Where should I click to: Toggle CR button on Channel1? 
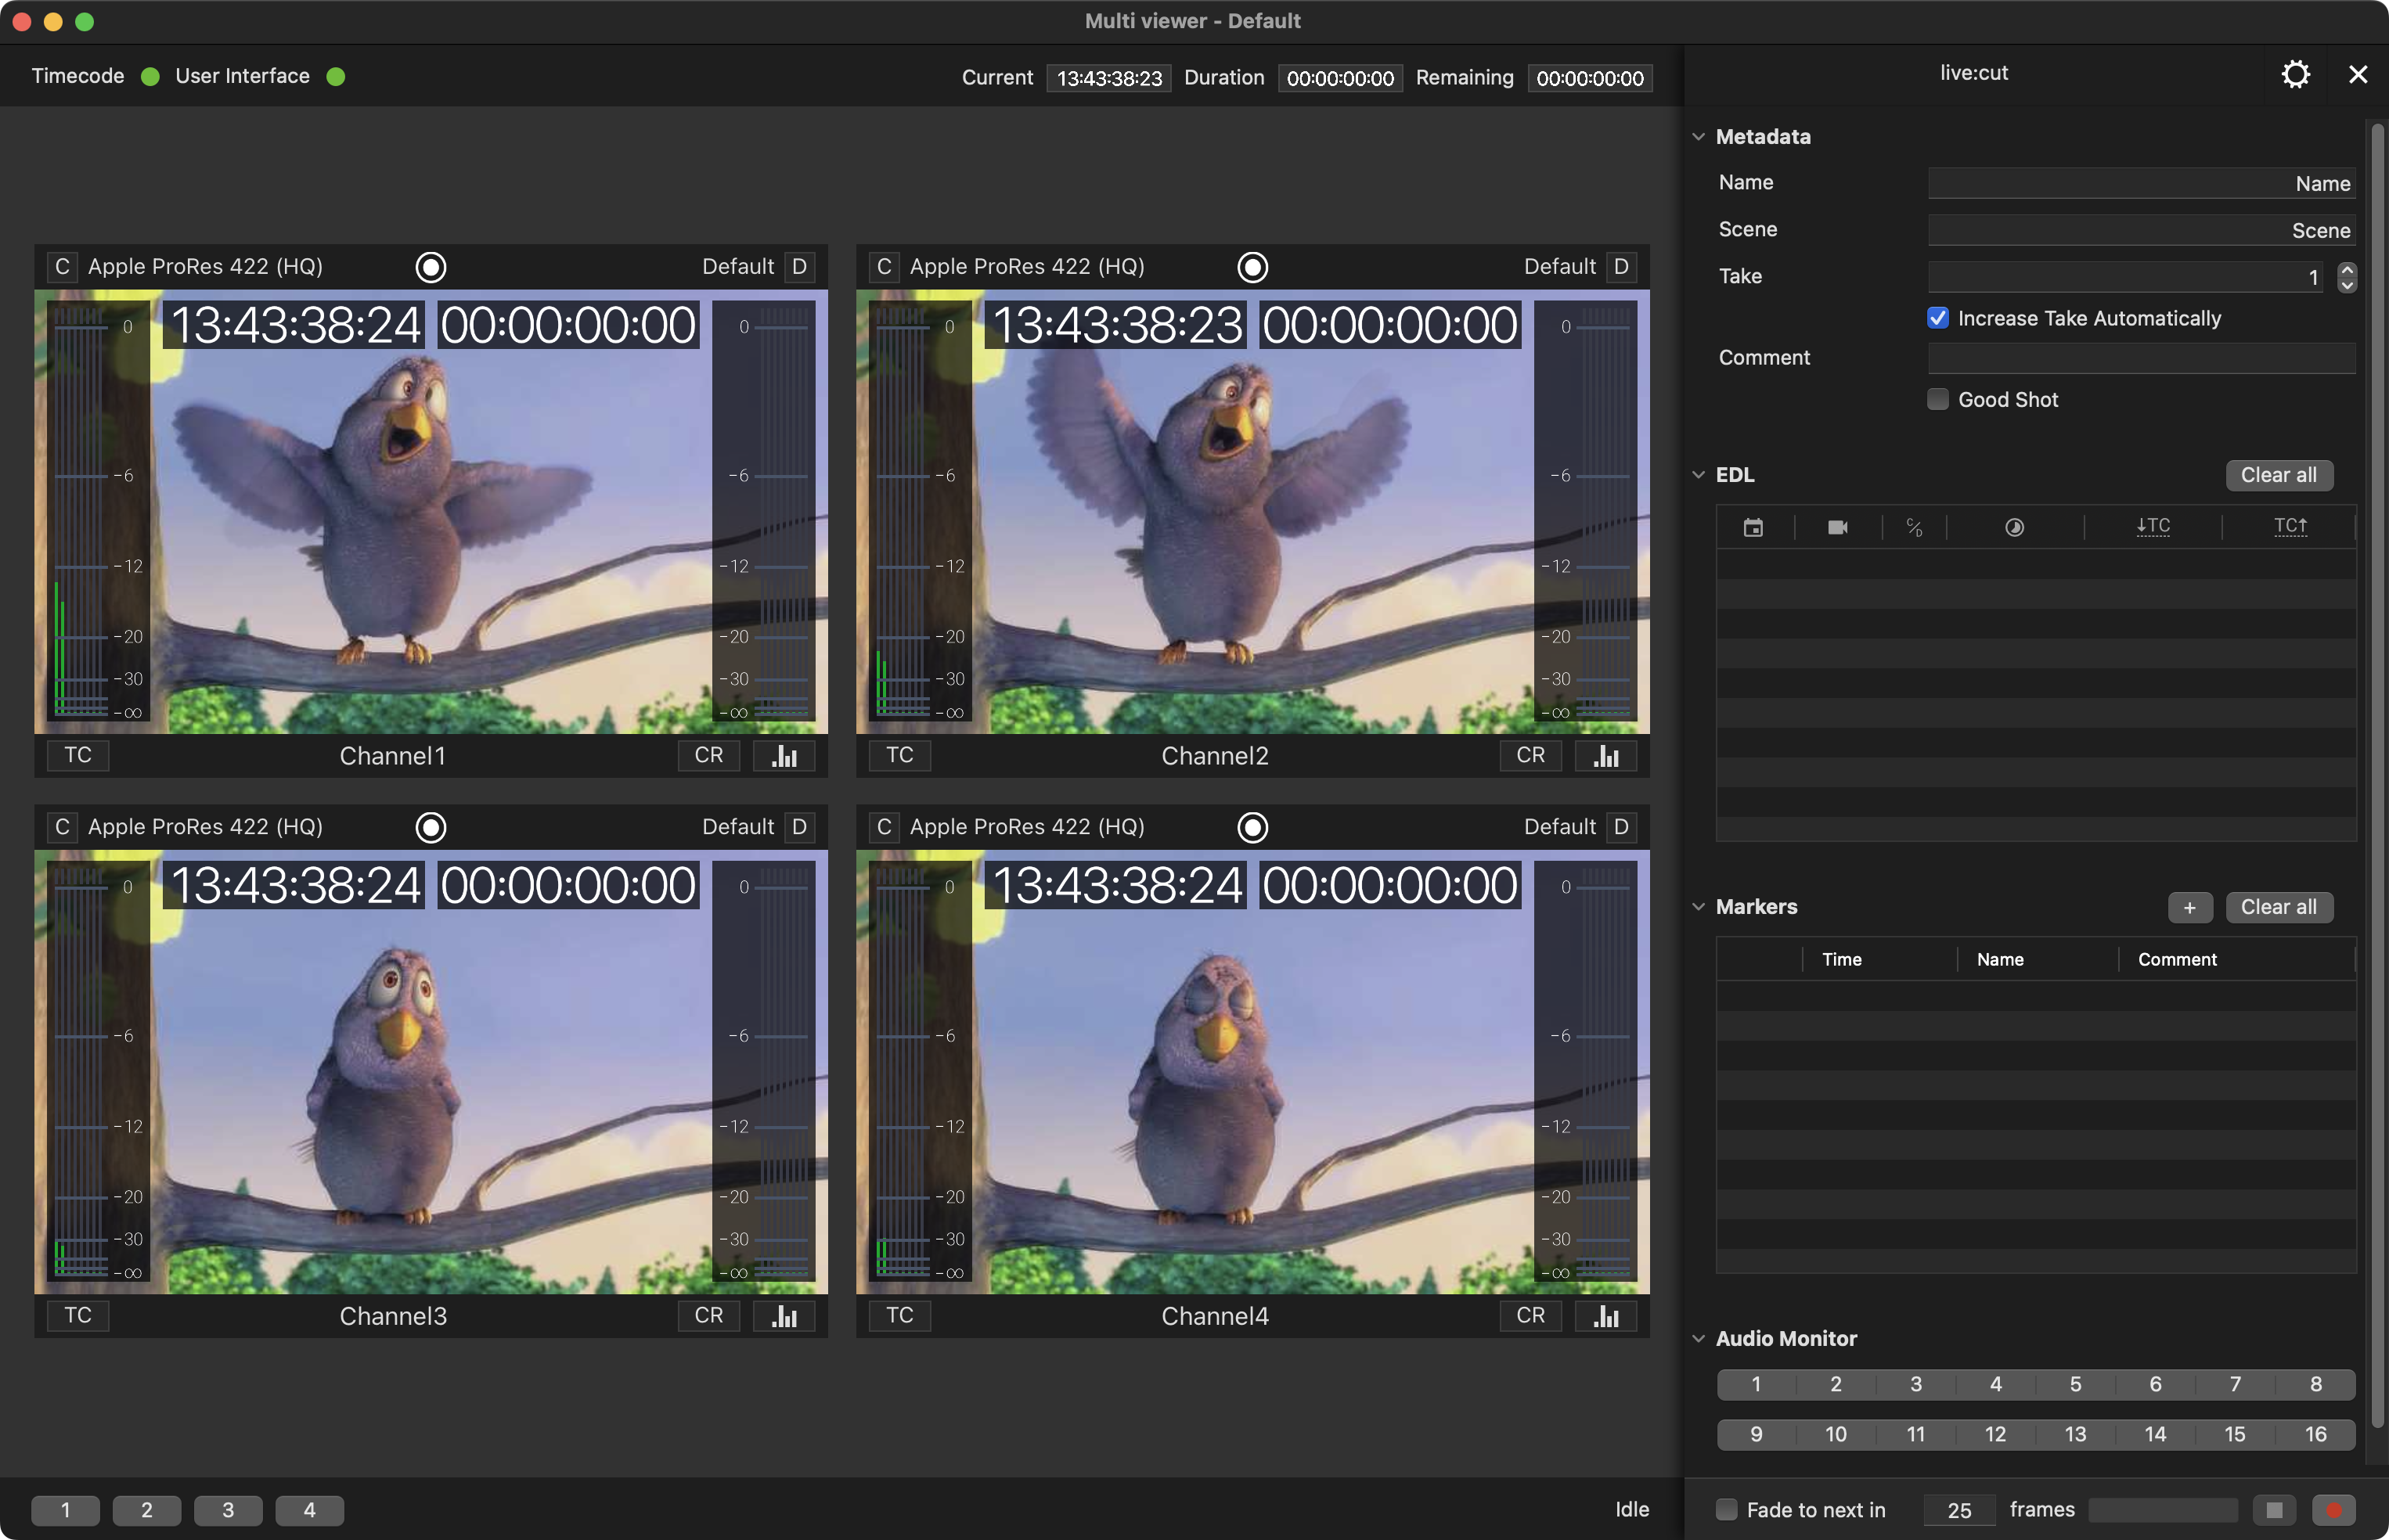[x=709, y=756]
